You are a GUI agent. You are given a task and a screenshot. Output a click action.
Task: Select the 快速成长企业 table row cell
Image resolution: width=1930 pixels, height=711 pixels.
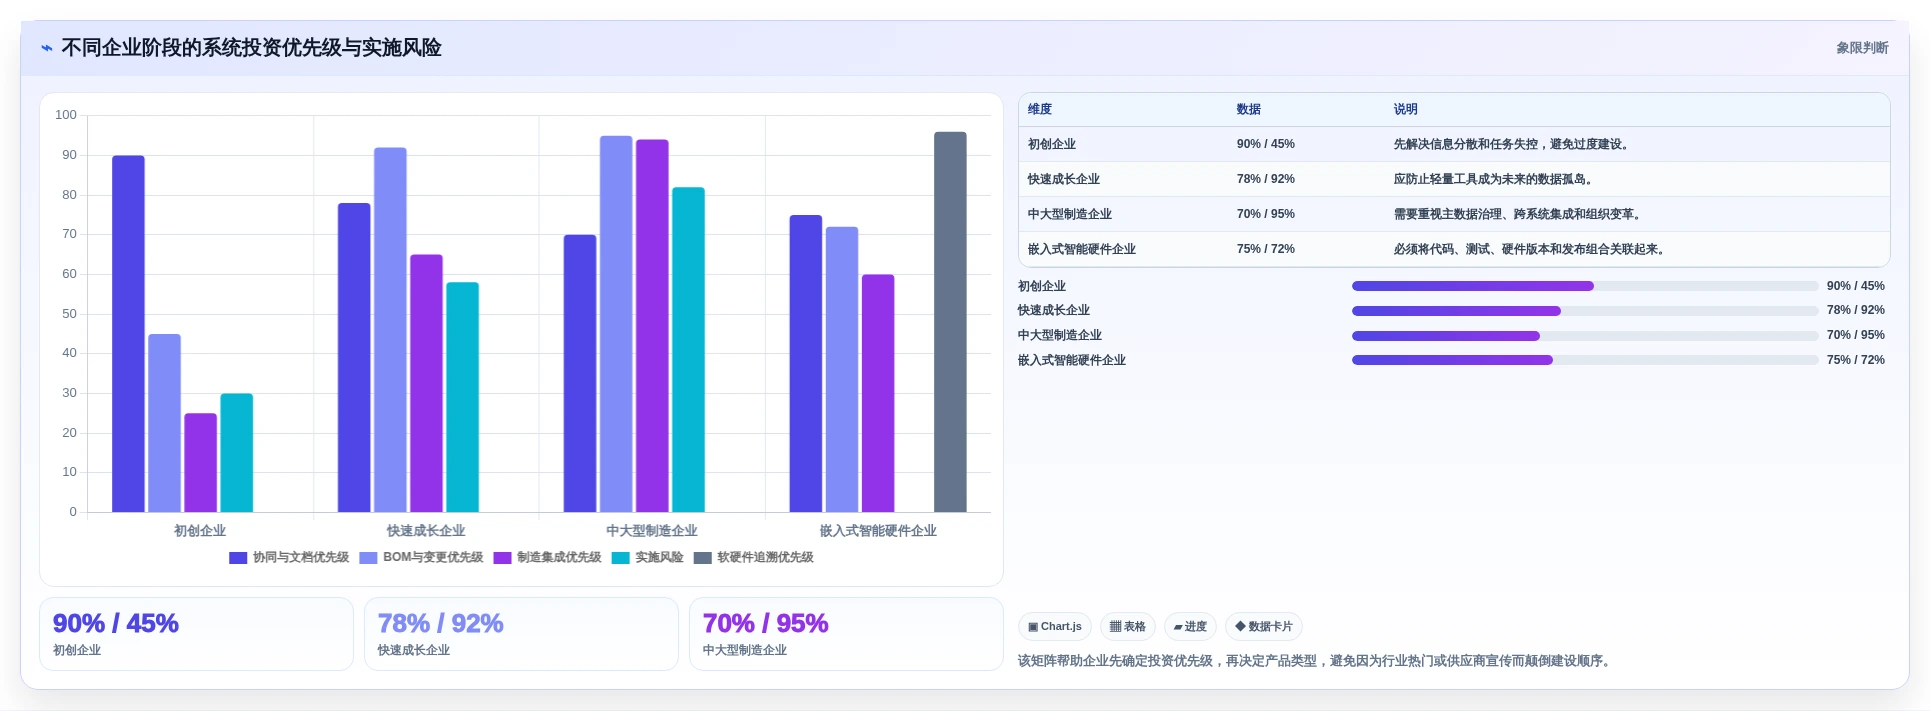1064,179
